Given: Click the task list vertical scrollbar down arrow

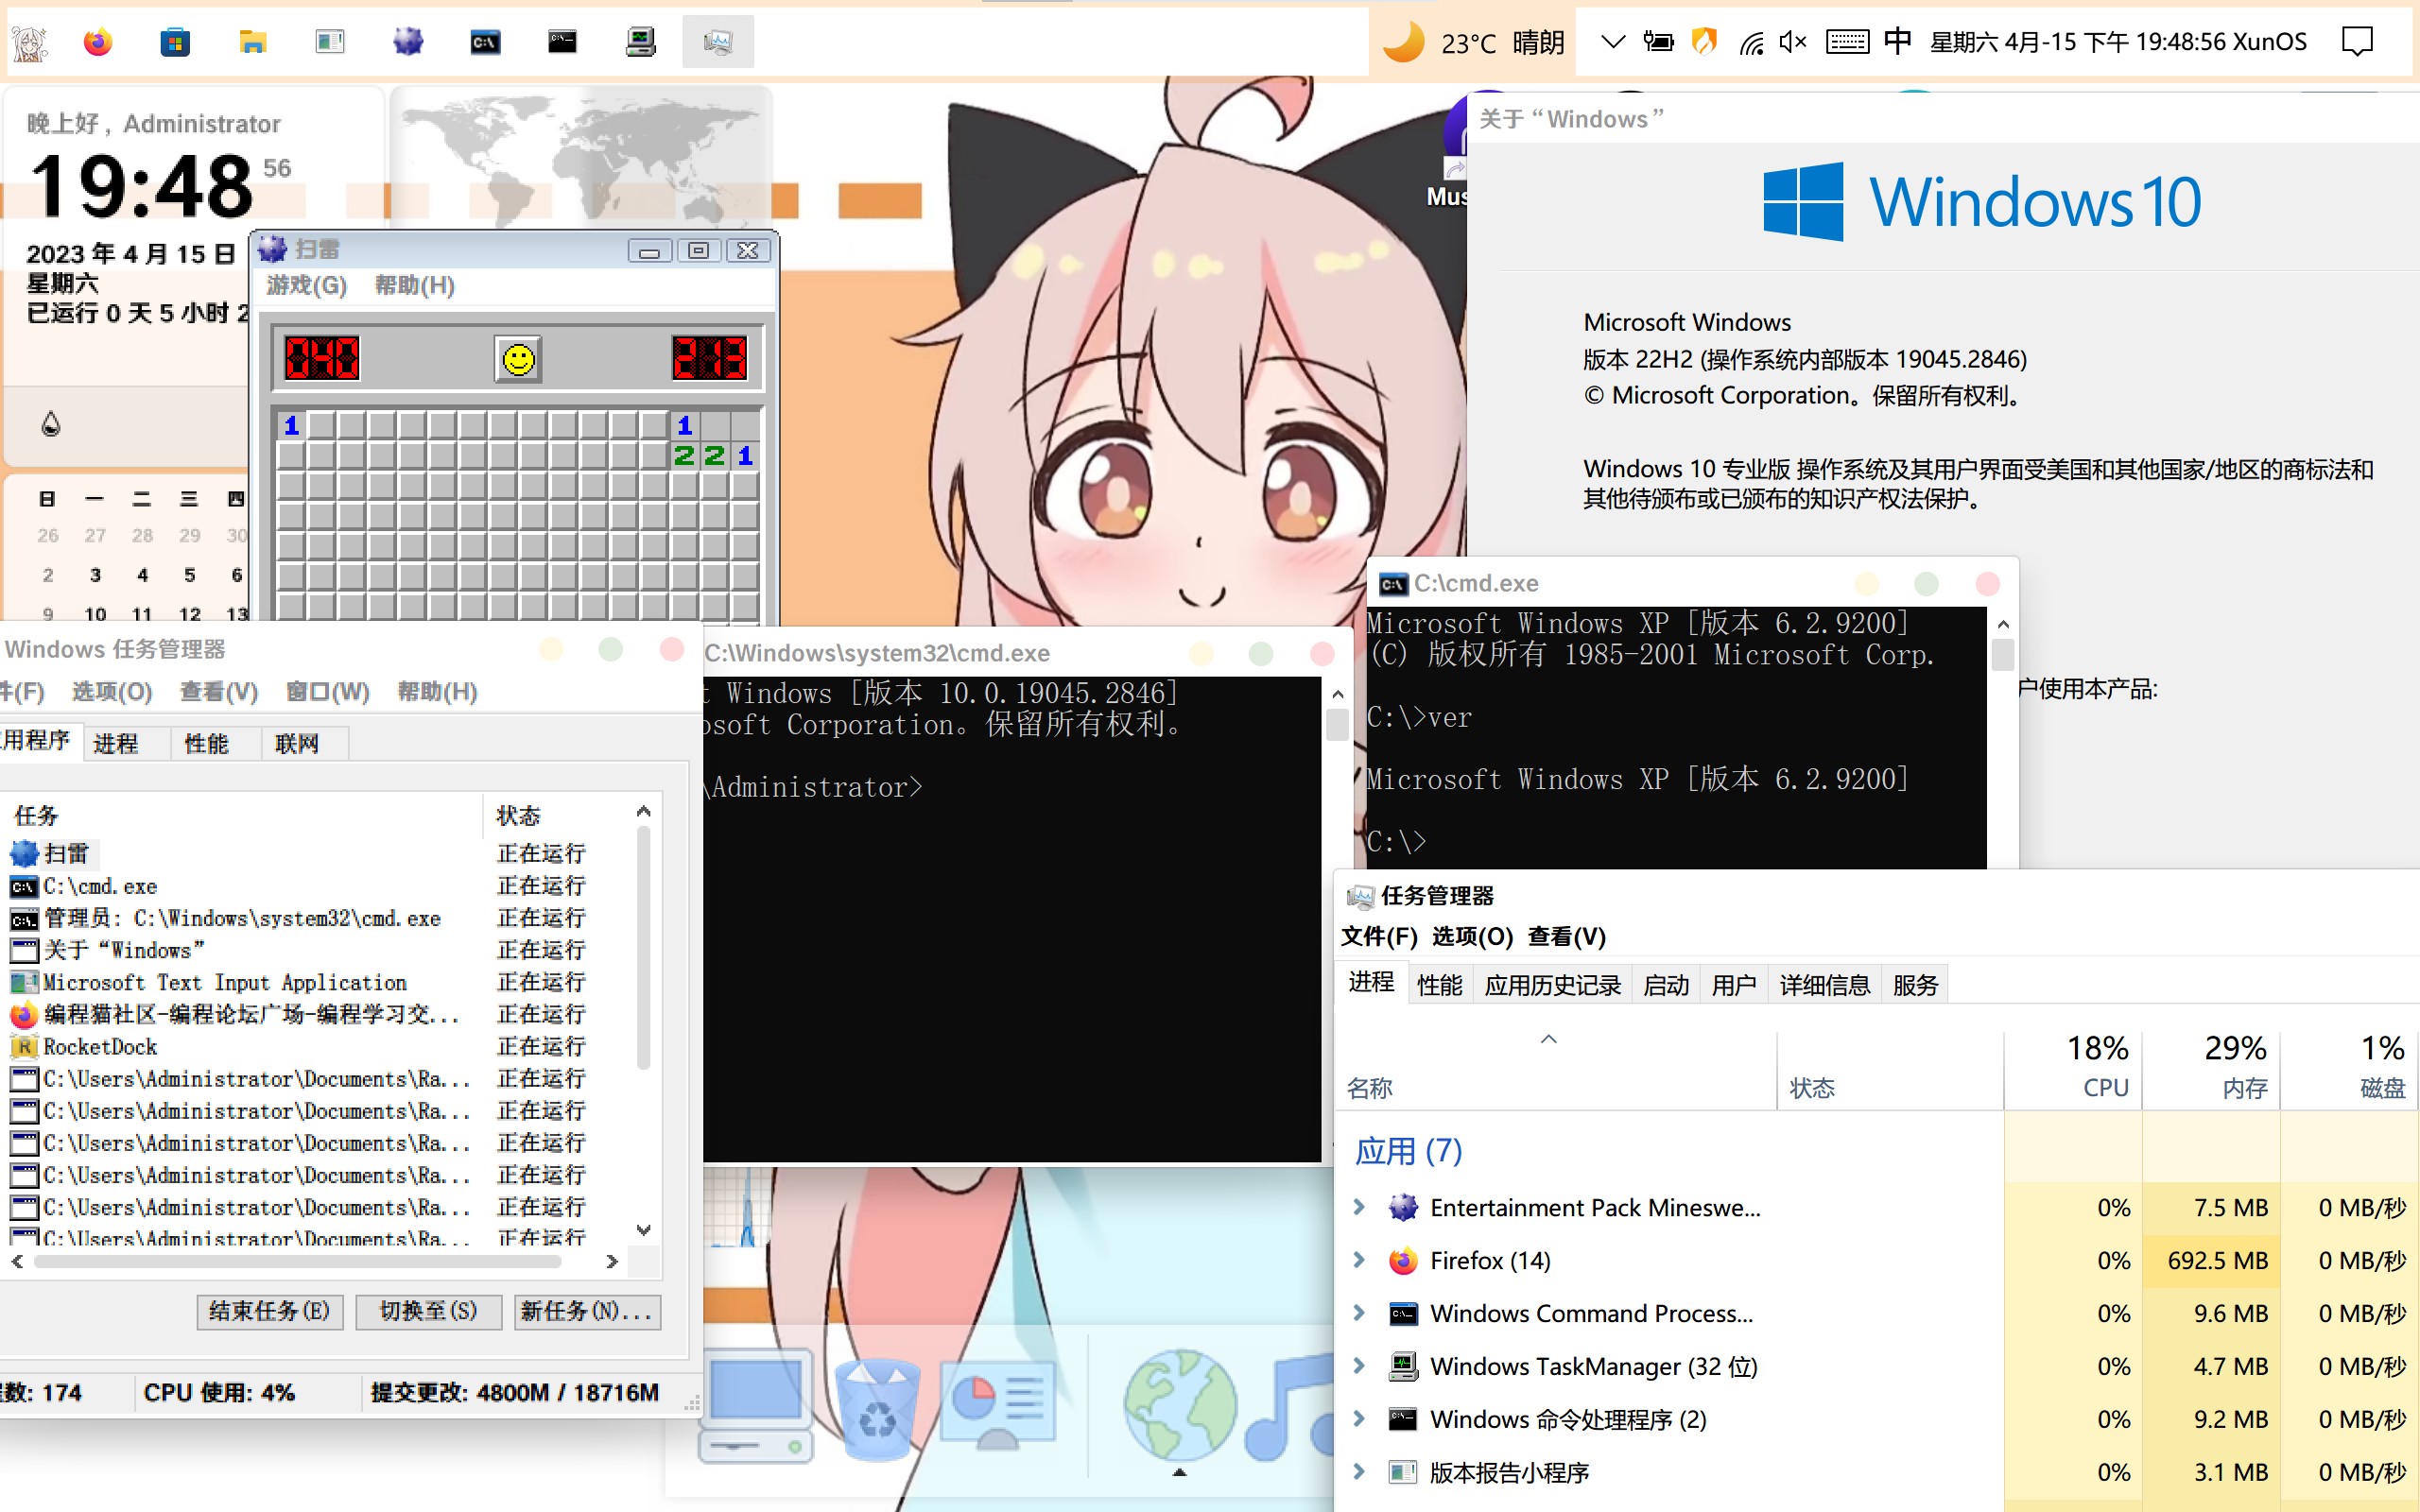Looking at the screenshot, I should pyautogui.click(x=644, y=1230).
